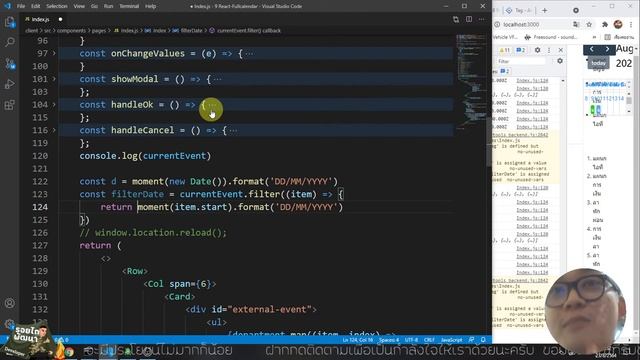Image resolution: width=640 pixels, height=360 pixels.
Task: Click UTF-8 encoding in status bar
Action: pos(411,340)
